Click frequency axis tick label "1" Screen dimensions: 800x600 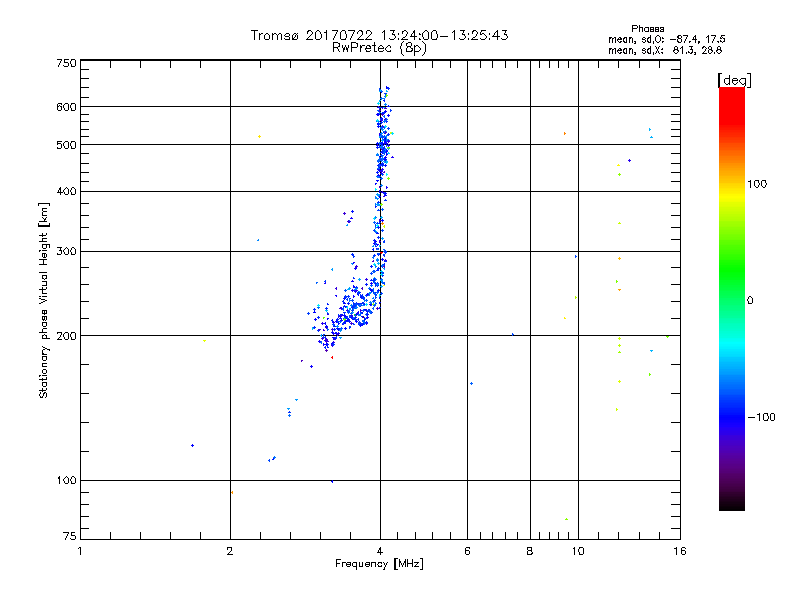point(80,551)
